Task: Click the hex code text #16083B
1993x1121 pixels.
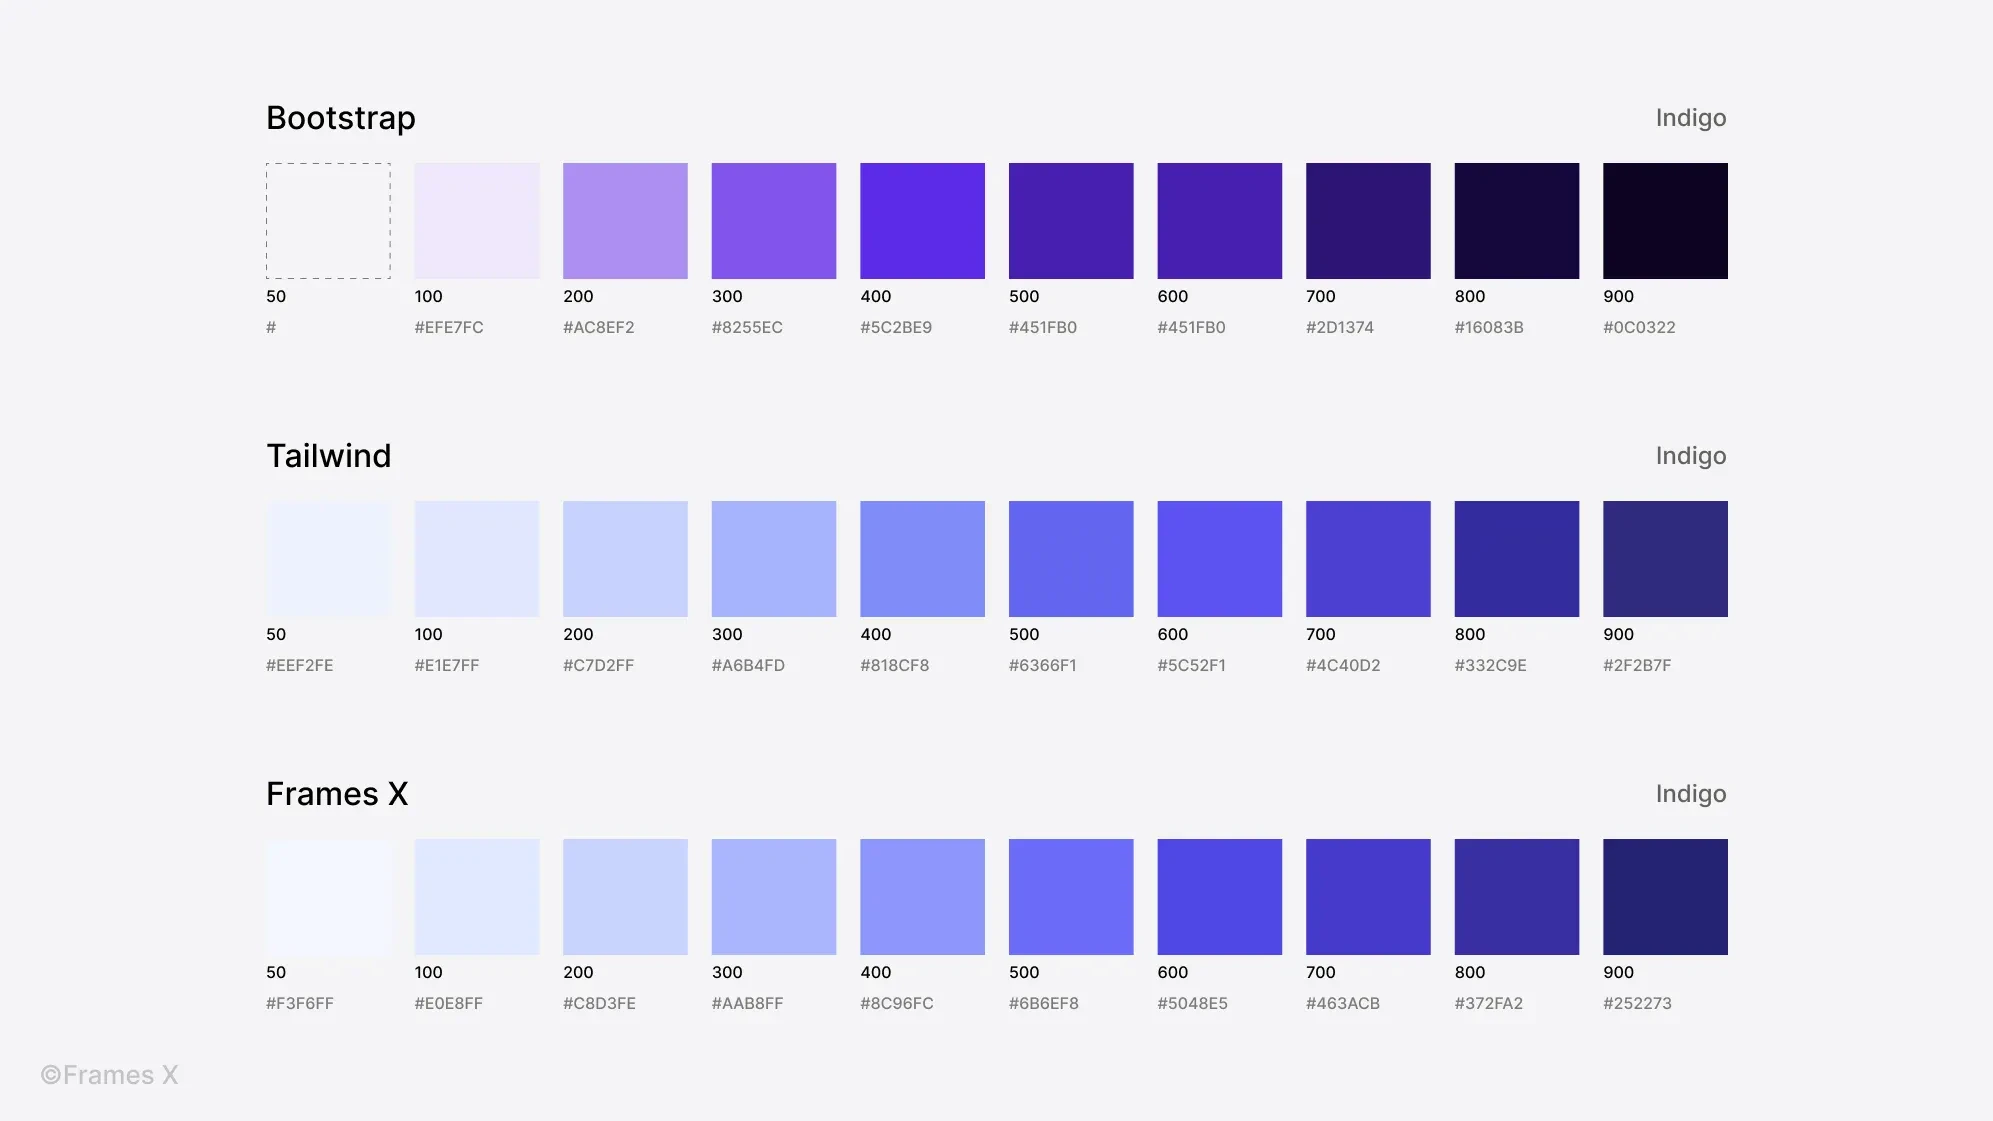Action: click(x=1489, y=327)
